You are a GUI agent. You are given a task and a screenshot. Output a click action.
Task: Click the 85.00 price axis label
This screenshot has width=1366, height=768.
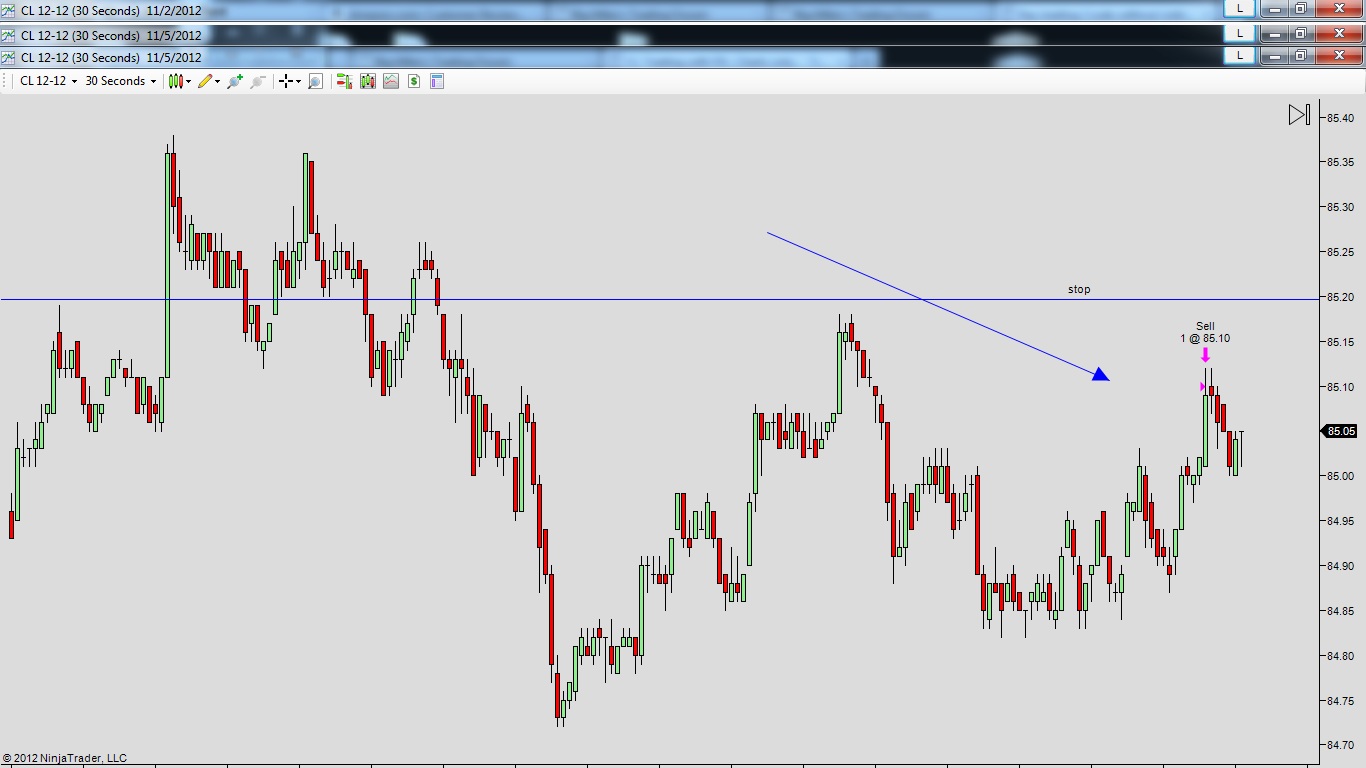pyautogui.click(x=1341, y=476)
